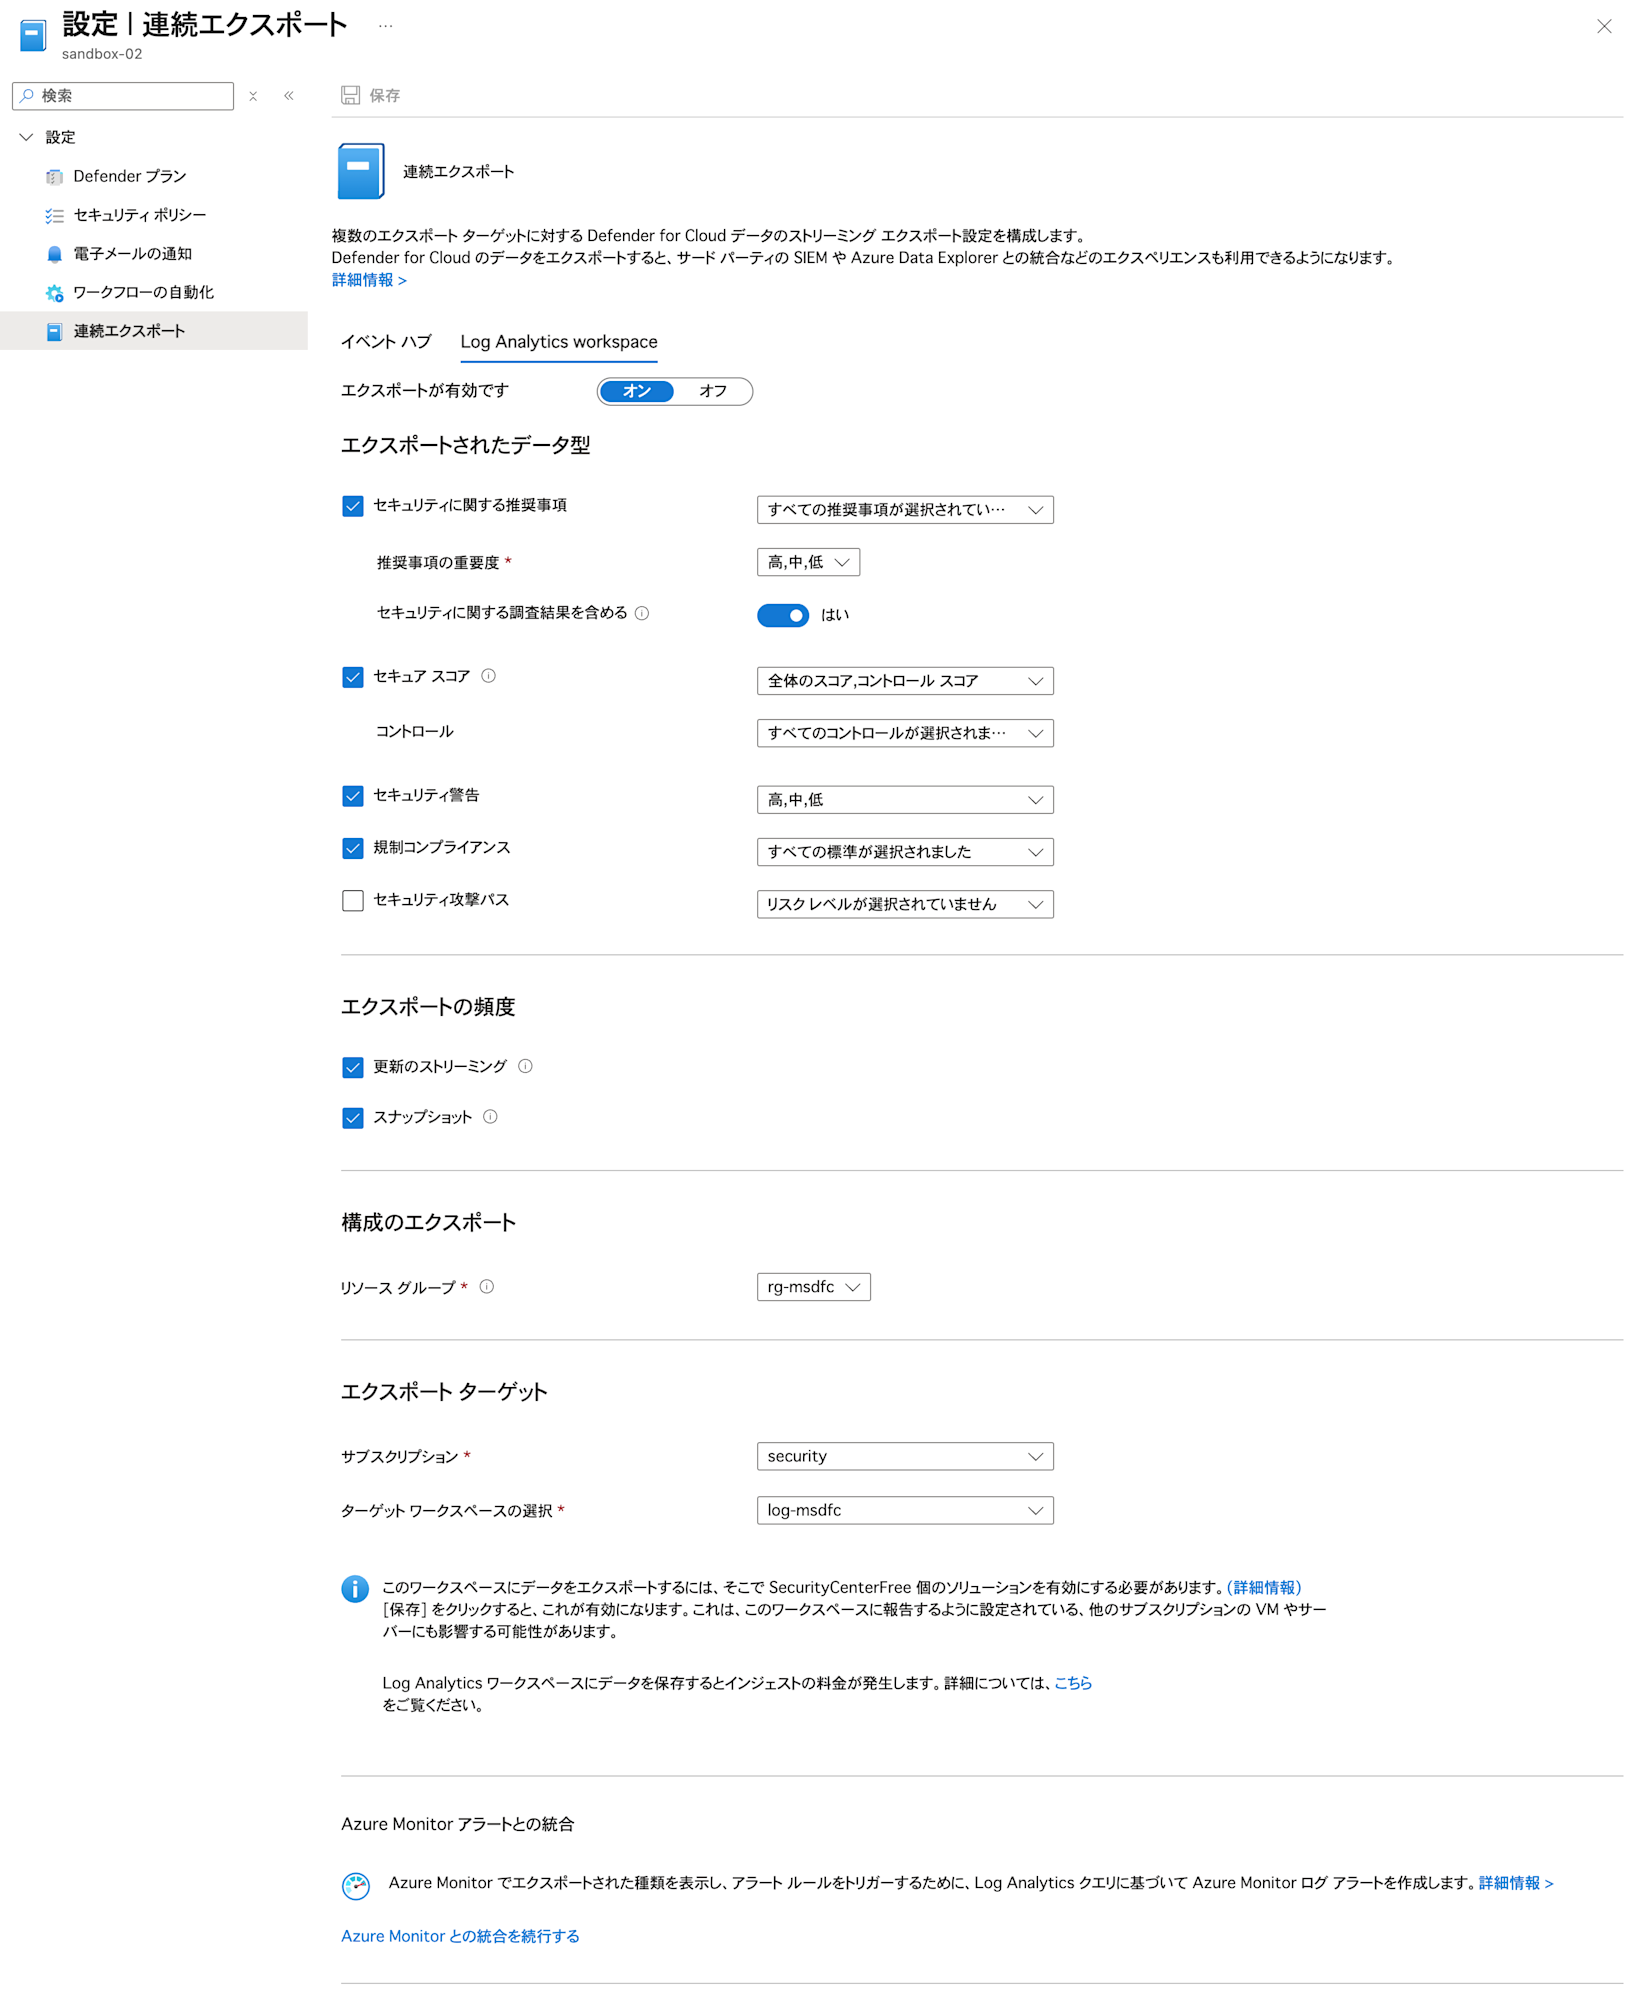Switch to イベント ハブ tab
Viewport: 1639px width, 2000px height.
click(x=386, y=342)
